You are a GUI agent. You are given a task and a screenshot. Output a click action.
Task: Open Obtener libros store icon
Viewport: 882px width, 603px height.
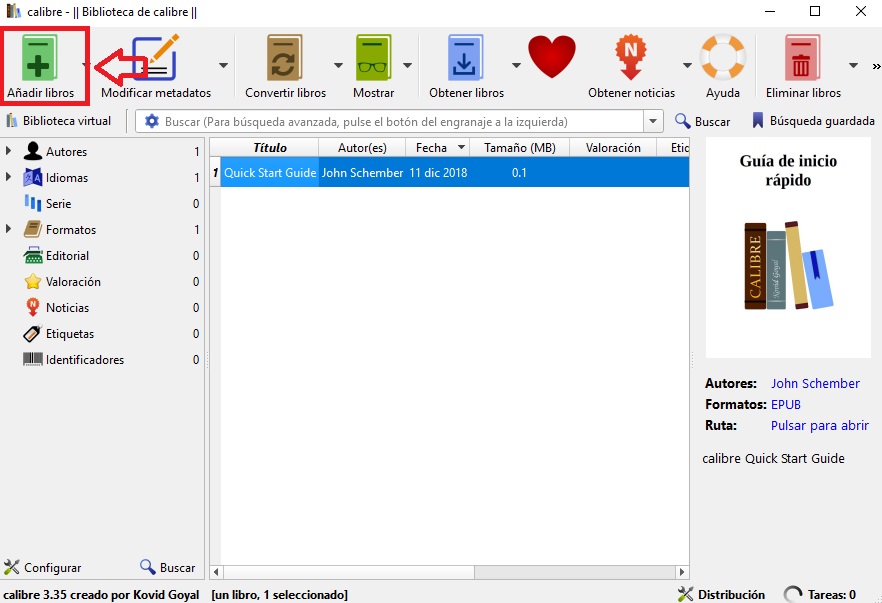click(x=465, y=58)
